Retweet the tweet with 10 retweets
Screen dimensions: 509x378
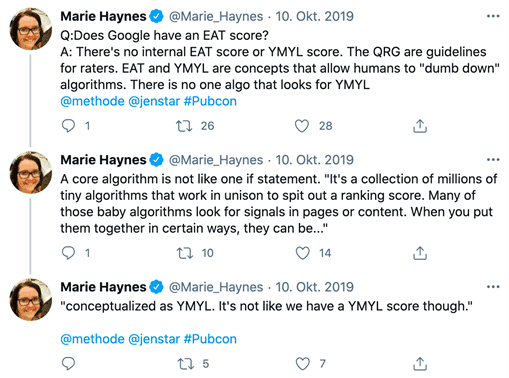185,253
